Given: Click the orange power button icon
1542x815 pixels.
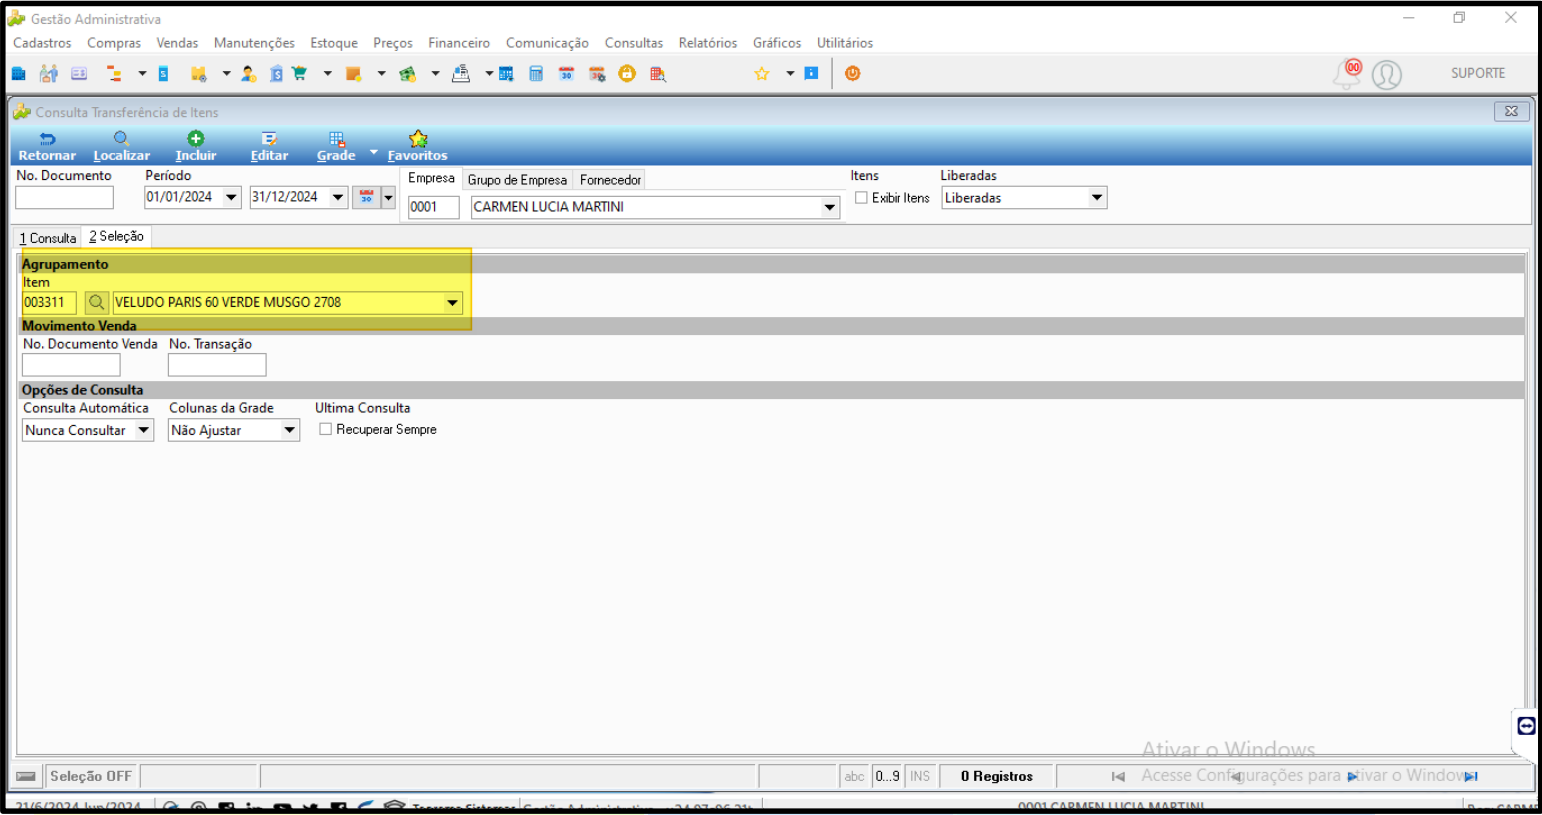Looking at the screenshot, I should 853,73.
